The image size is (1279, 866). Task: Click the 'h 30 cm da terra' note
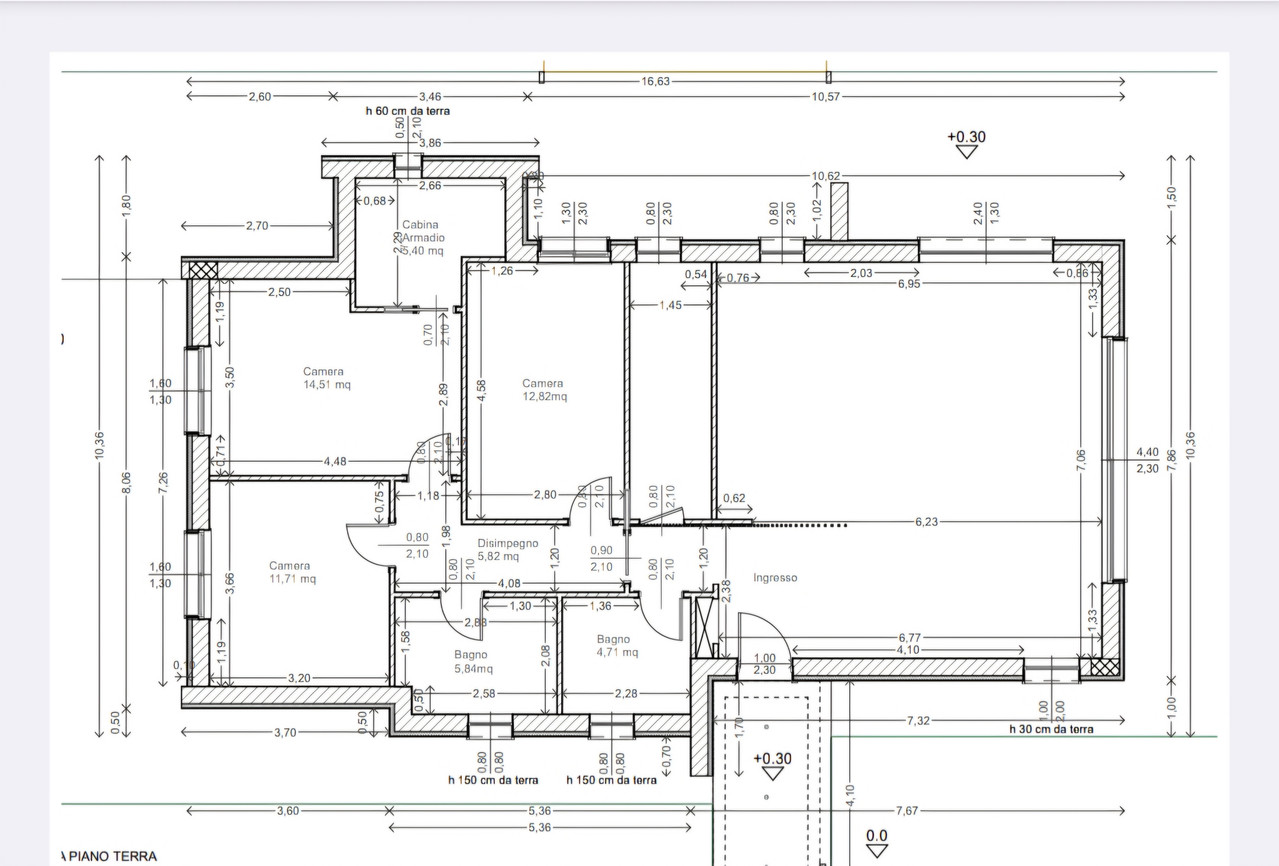pos(1051,729)
